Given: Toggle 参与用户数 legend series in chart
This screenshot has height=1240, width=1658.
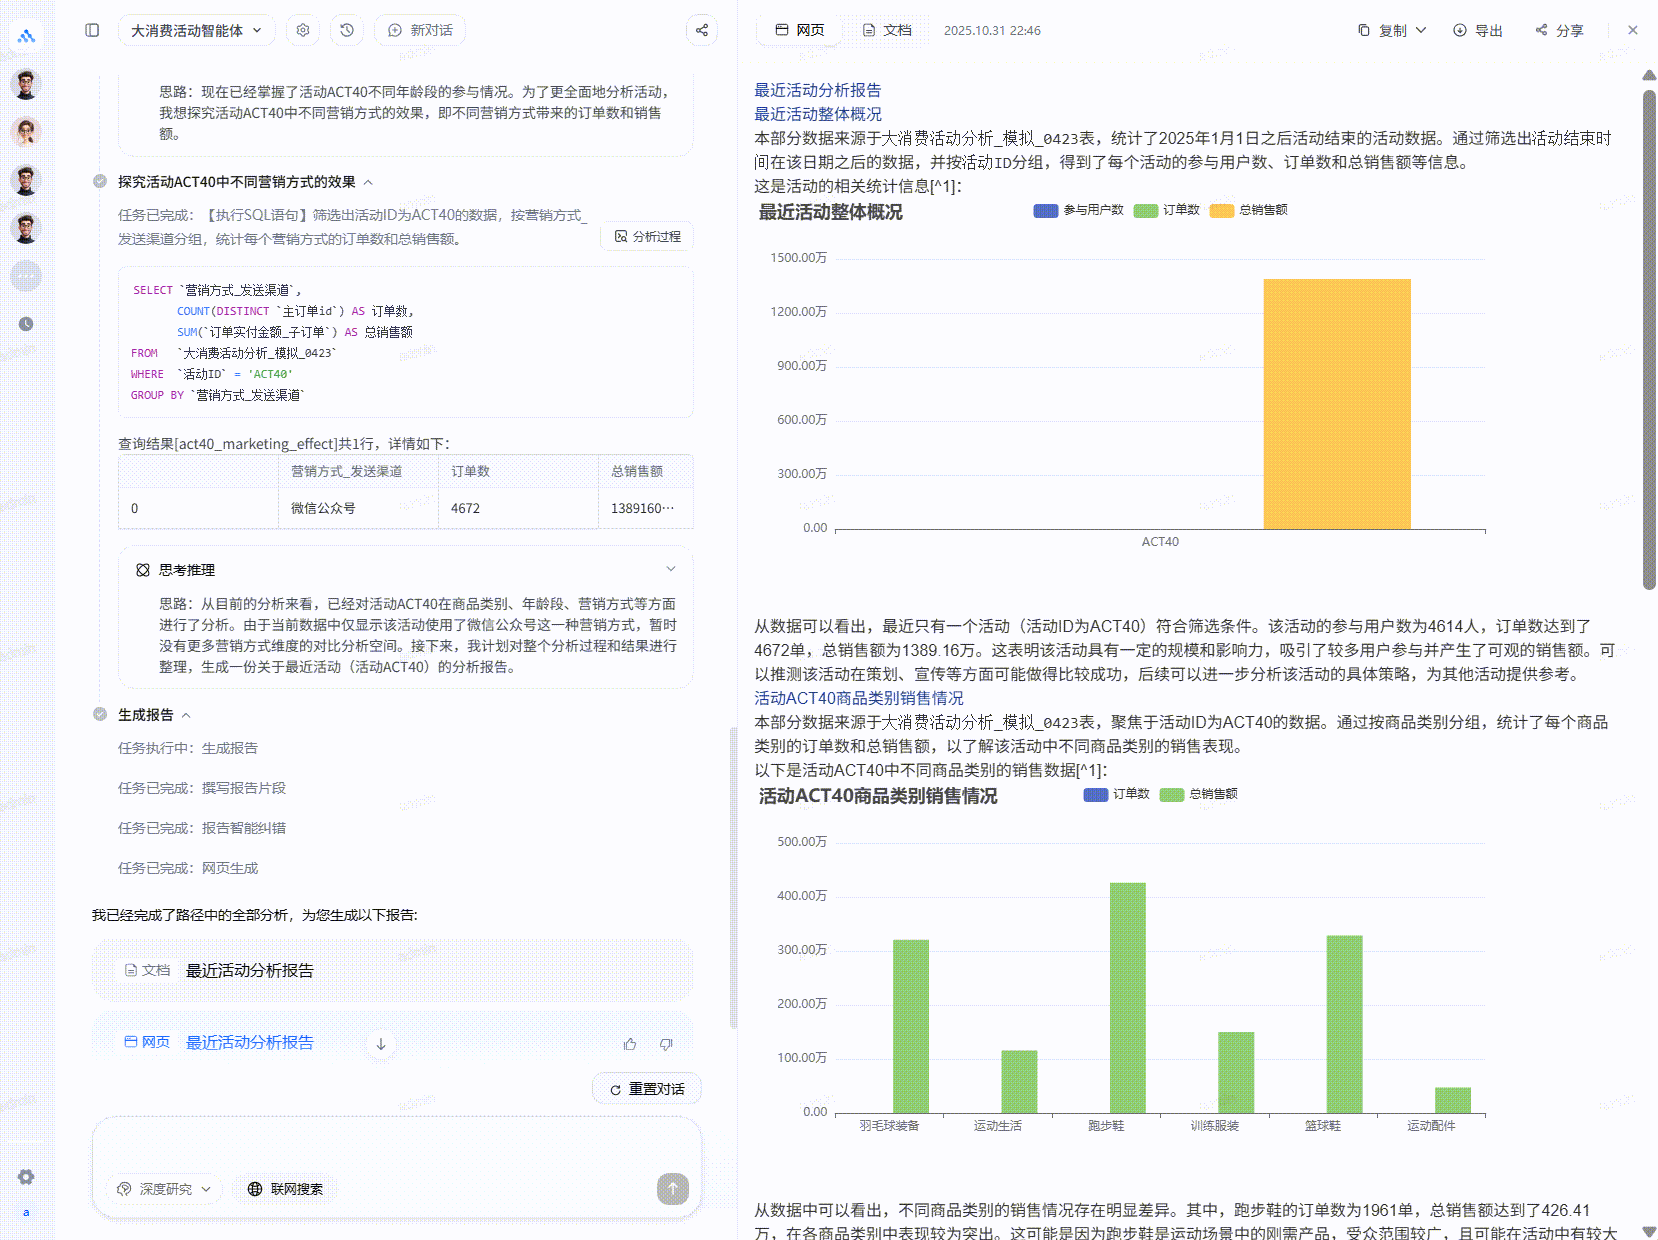Looking at the screenshot, I should (1079, 210).
